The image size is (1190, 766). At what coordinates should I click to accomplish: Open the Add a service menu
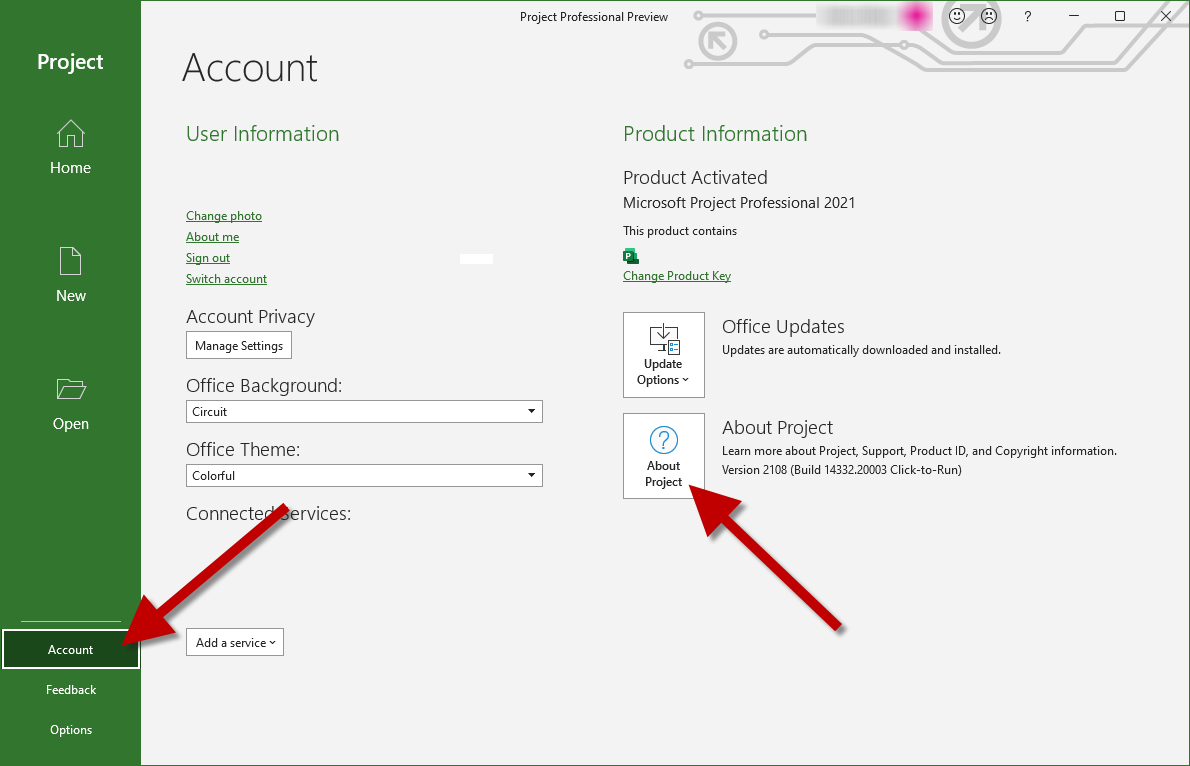pyautogui.click(x=235, y=642)
